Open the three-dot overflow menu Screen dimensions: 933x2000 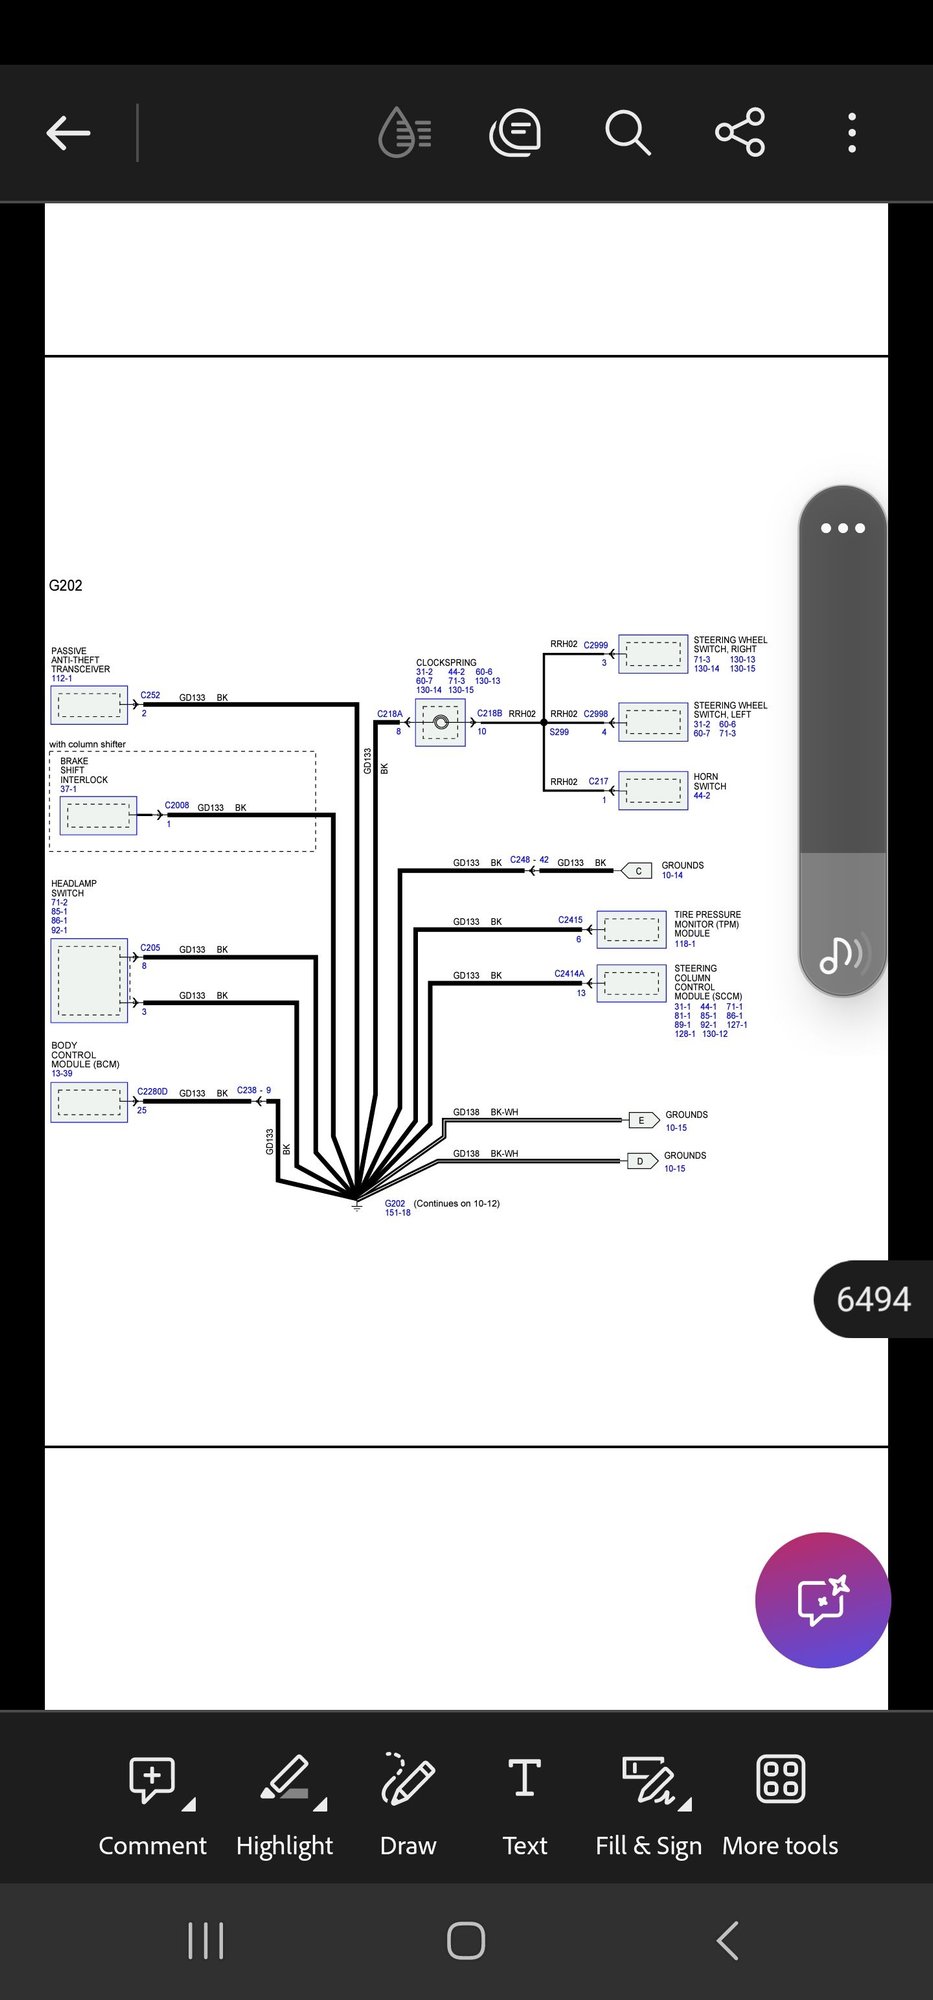tap(851, 133)
